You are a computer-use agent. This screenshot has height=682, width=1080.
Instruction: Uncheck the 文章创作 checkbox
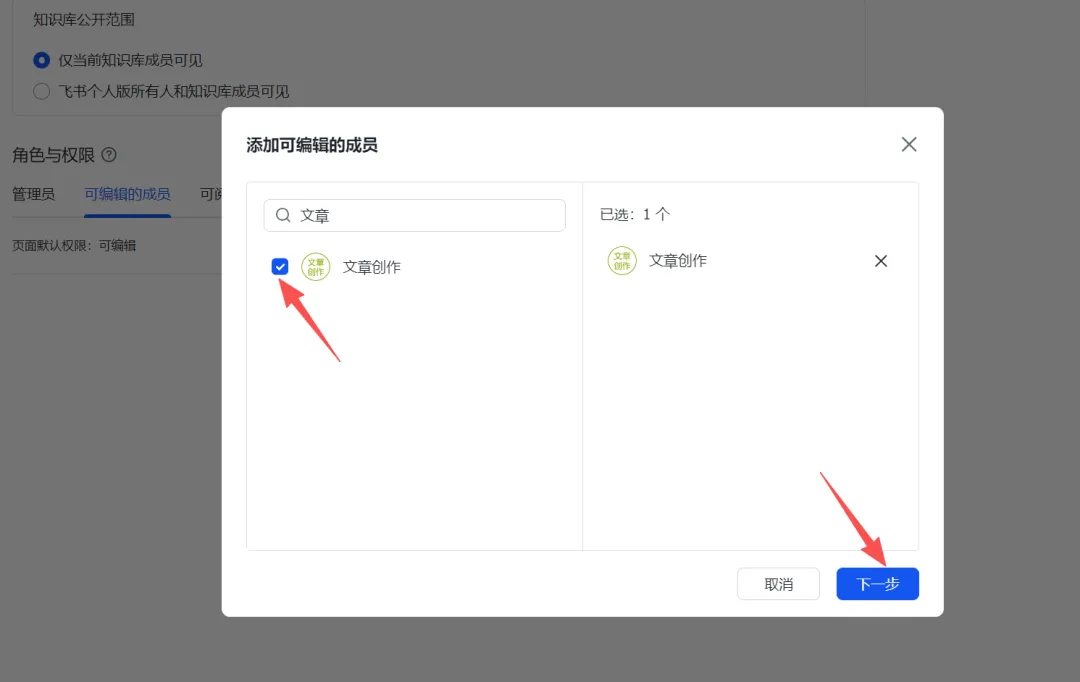click(280, 267)
